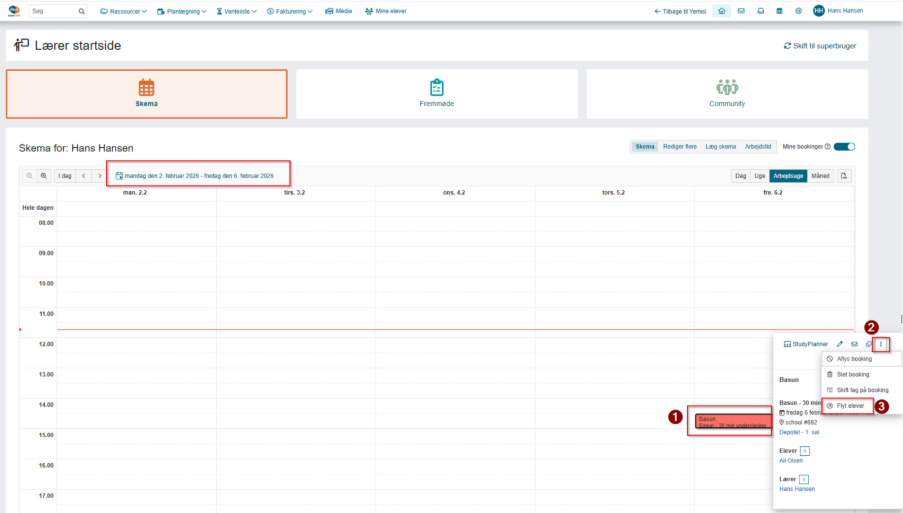Click the zoom-in magnifier in schedule toolbar

click(44, 176)
